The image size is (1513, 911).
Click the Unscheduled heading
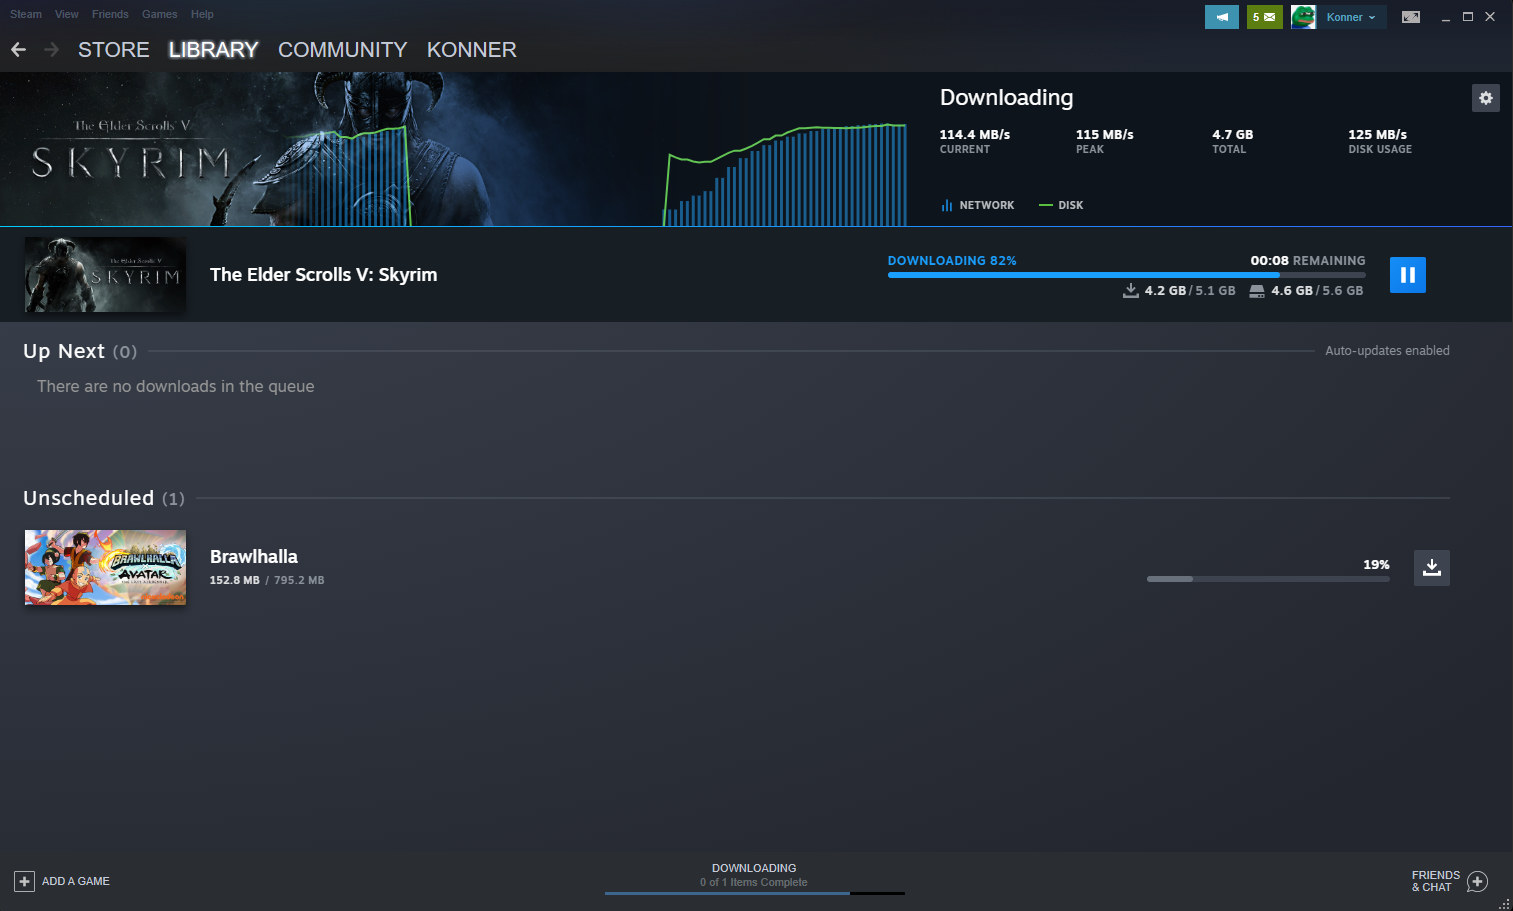[88, 498]
